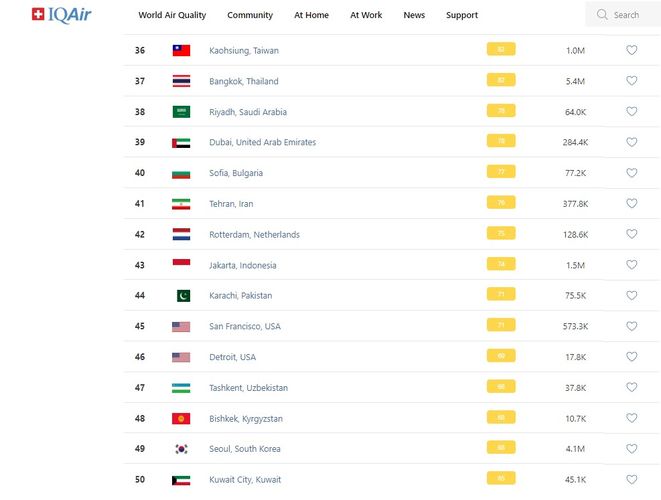Screen dimensions: 661x500
Task: Click the Pakistan flag icon
Action: click(x=182, y=296)
